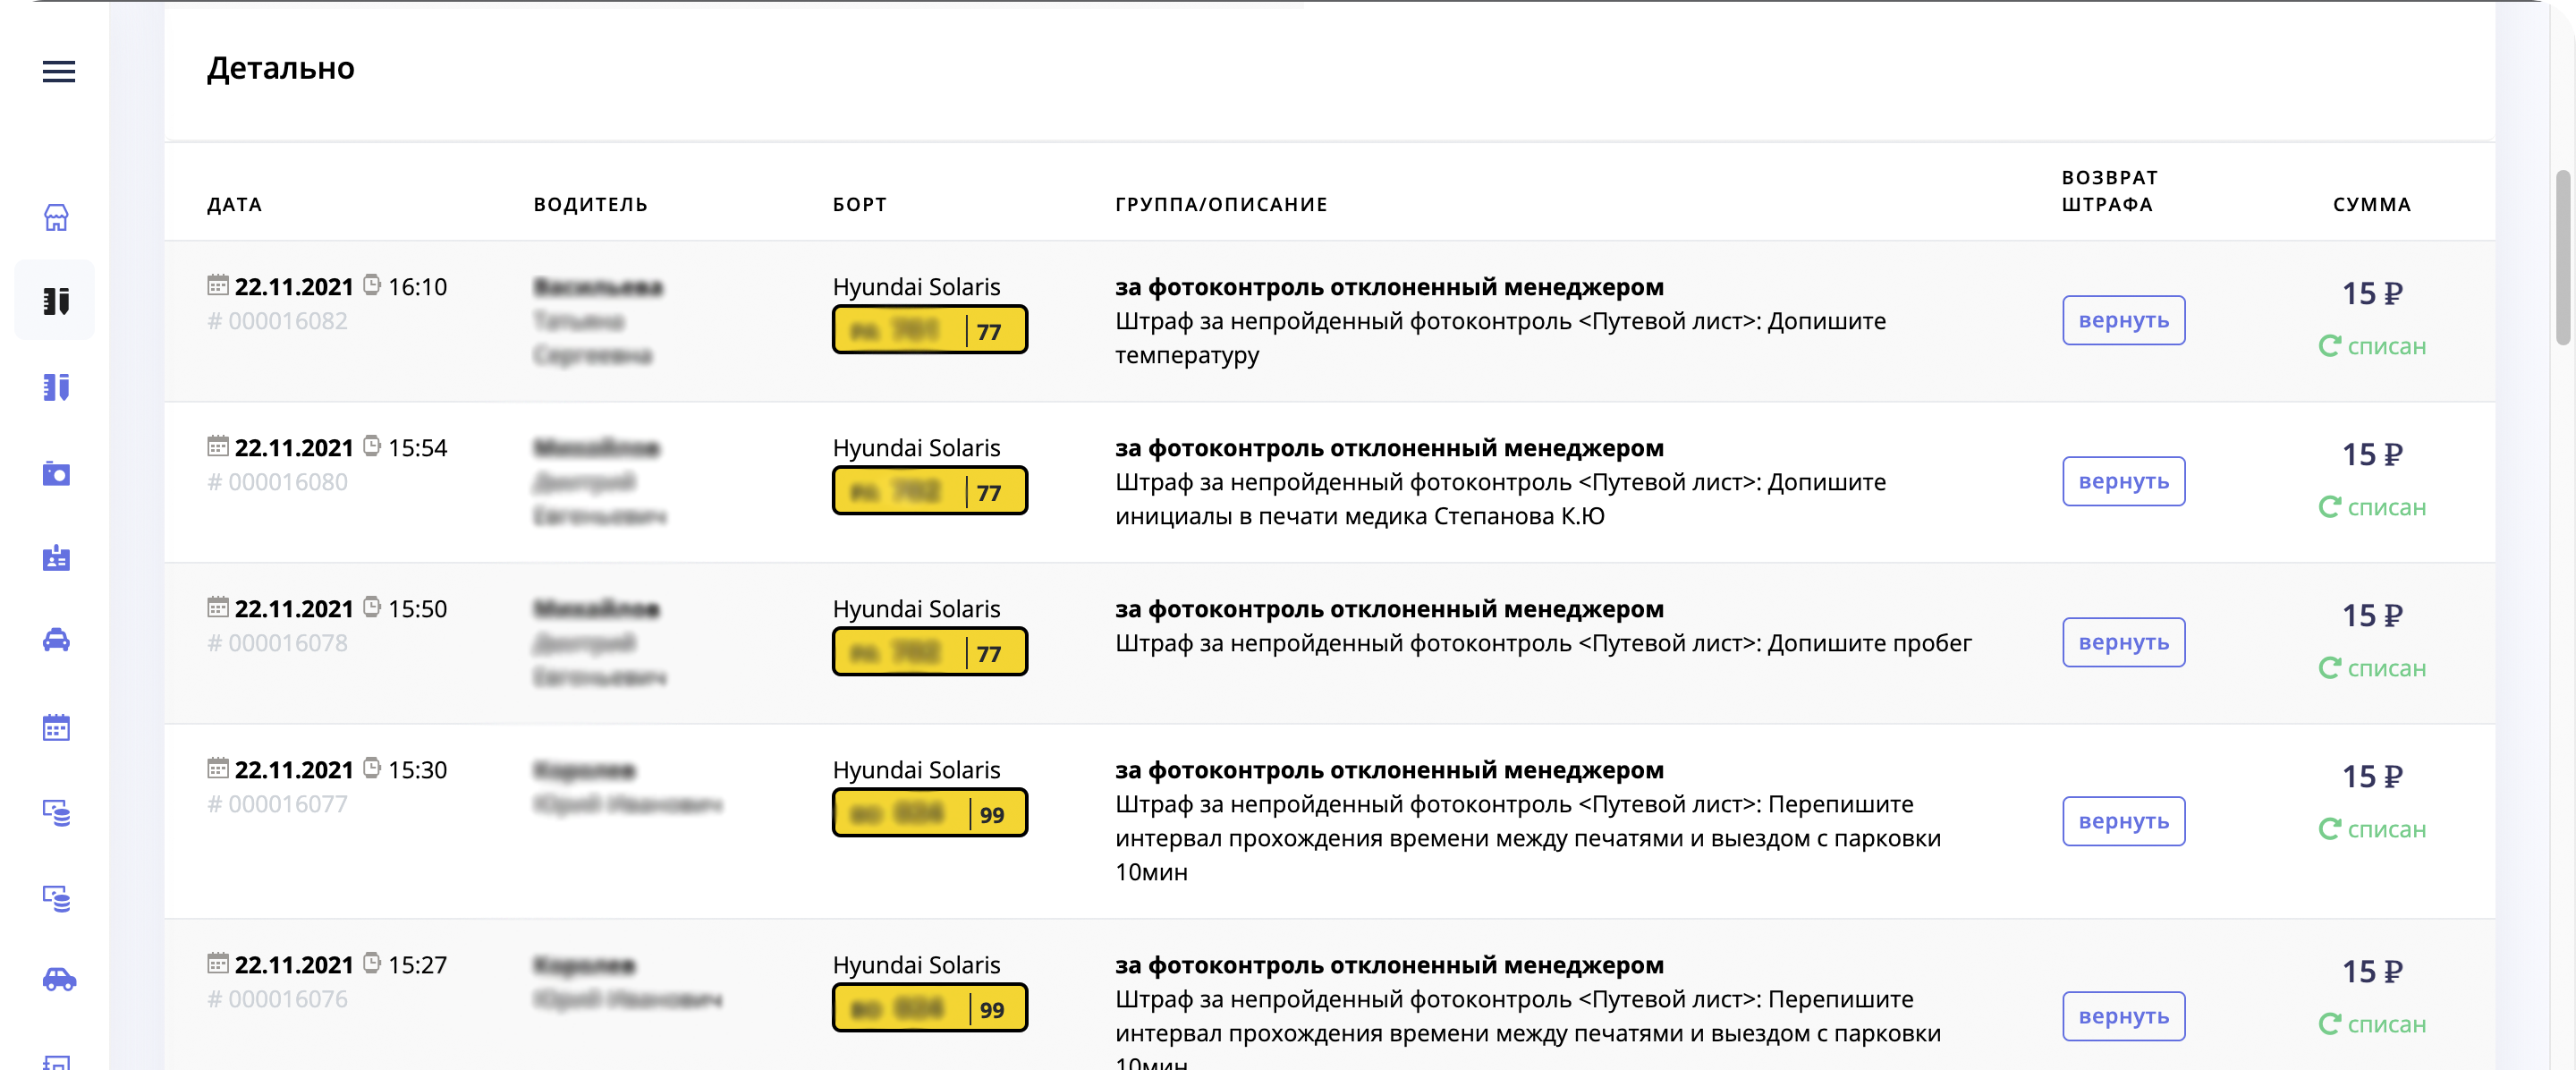The image size is (2576, 1070).
Task: Click the yellow plate in the 16:10 row
Action: (x=930, y=330)
